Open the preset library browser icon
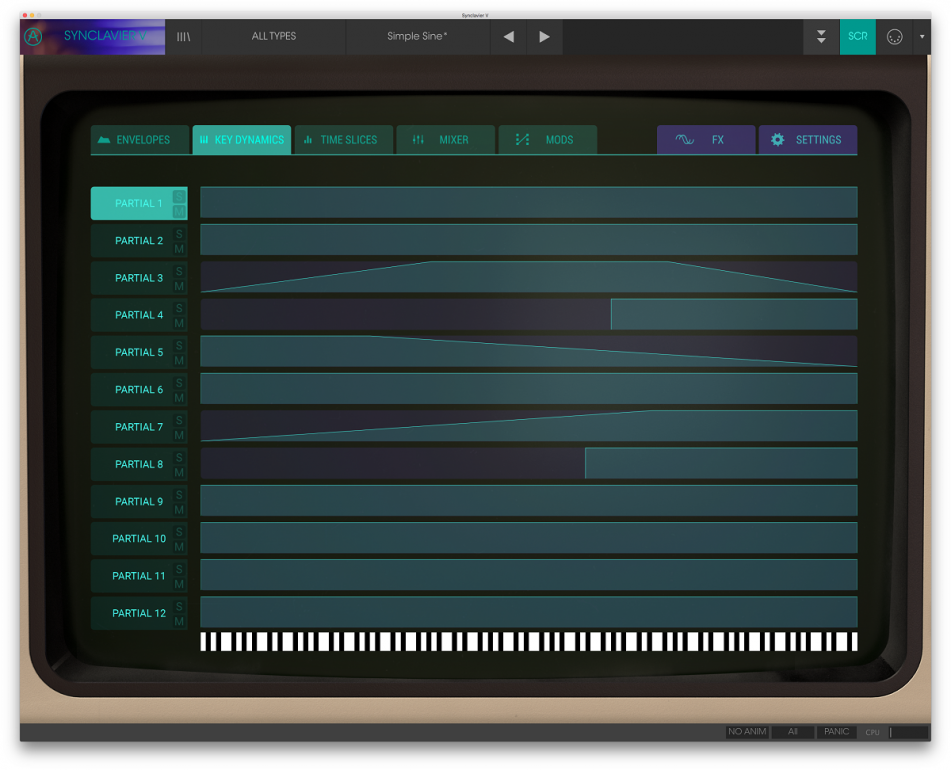This screenshot has height=770, width=951. pyautogui.click(x=183, y=36)
